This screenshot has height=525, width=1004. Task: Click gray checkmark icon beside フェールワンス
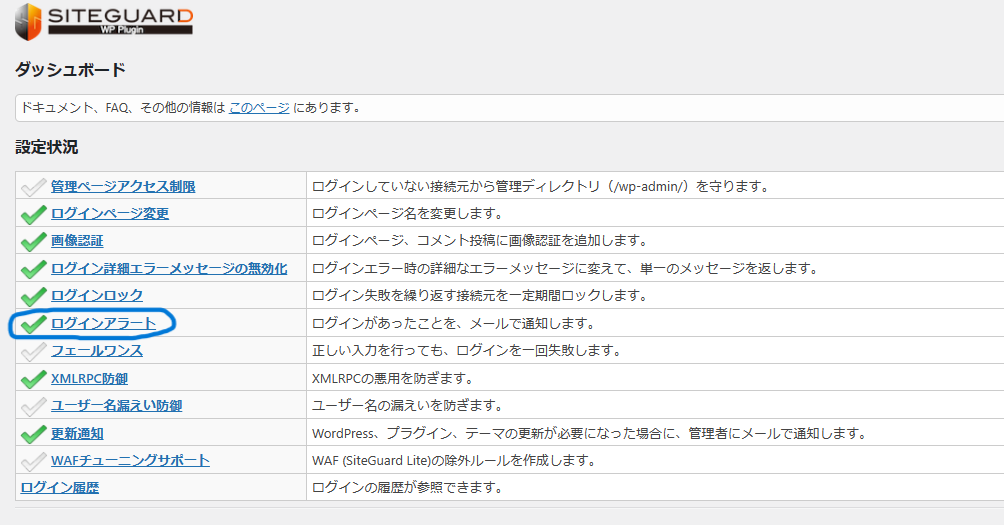(x=33, y=351)
